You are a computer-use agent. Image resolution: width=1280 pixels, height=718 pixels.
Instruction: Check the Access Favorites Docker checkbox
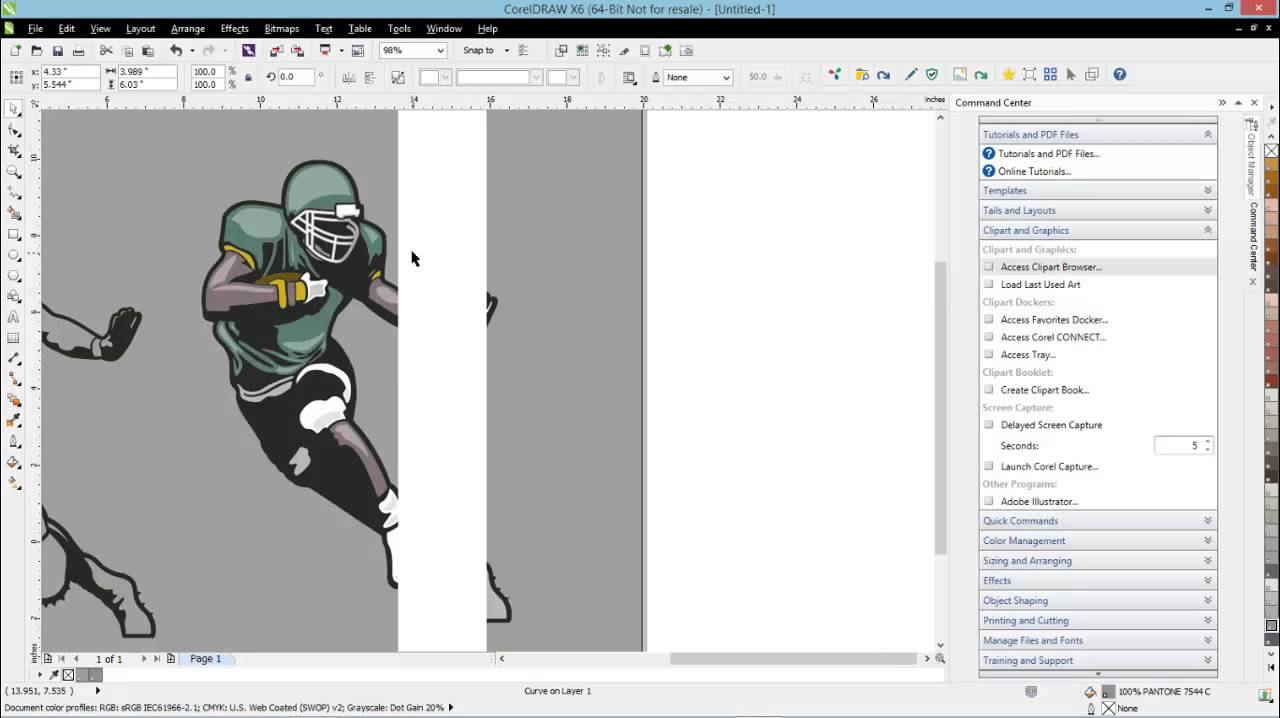(989, 319)
